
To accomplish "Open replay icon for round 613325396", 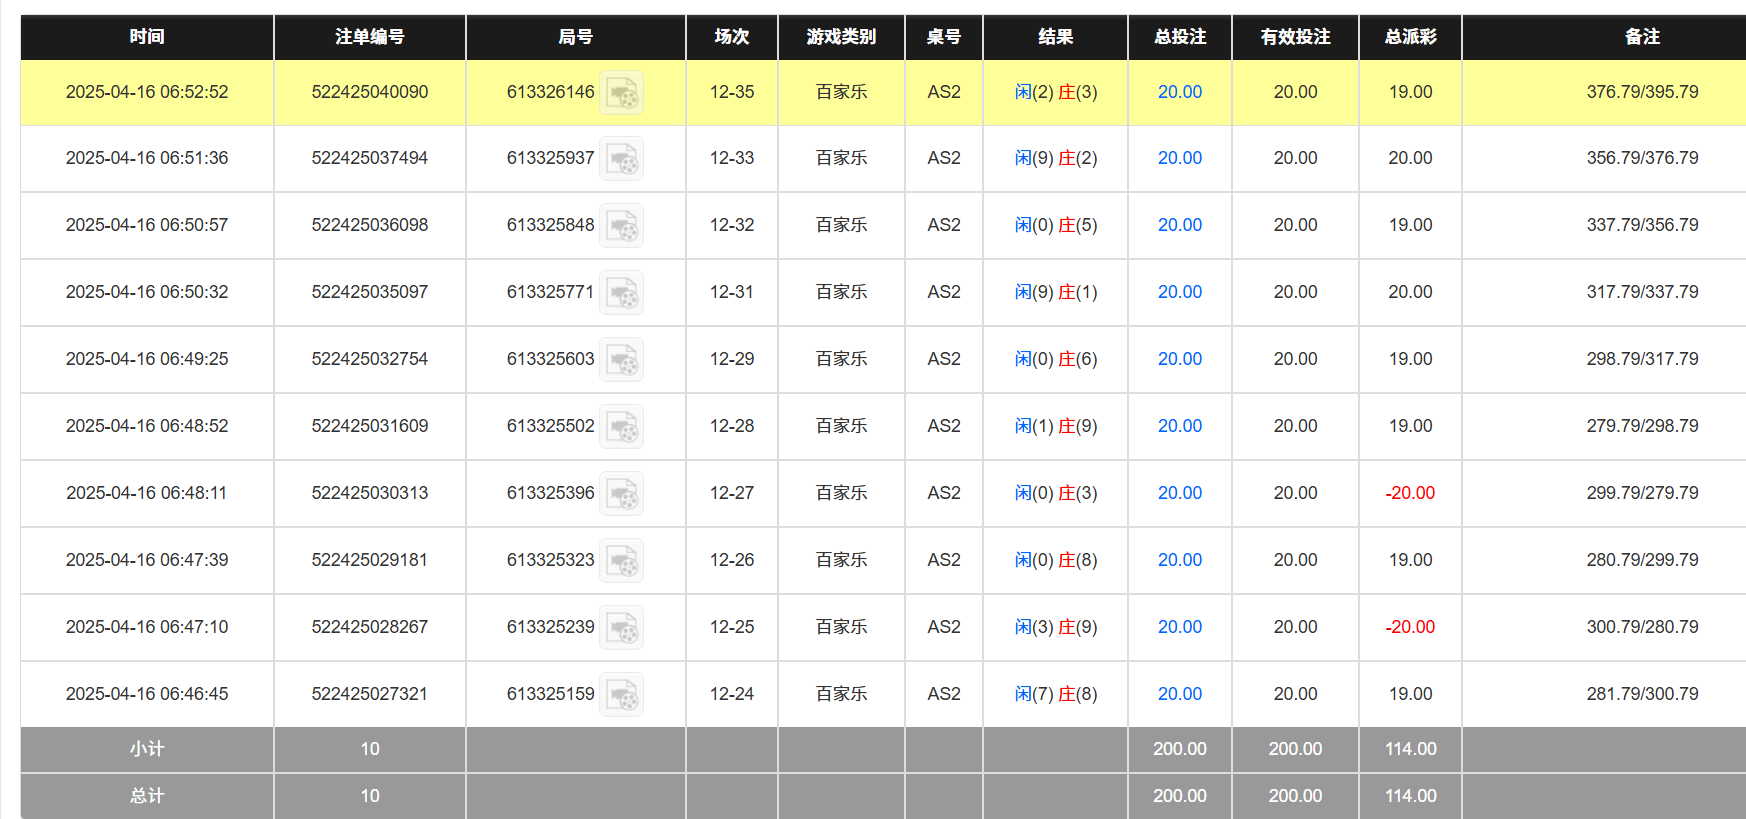I will point(621,494).
